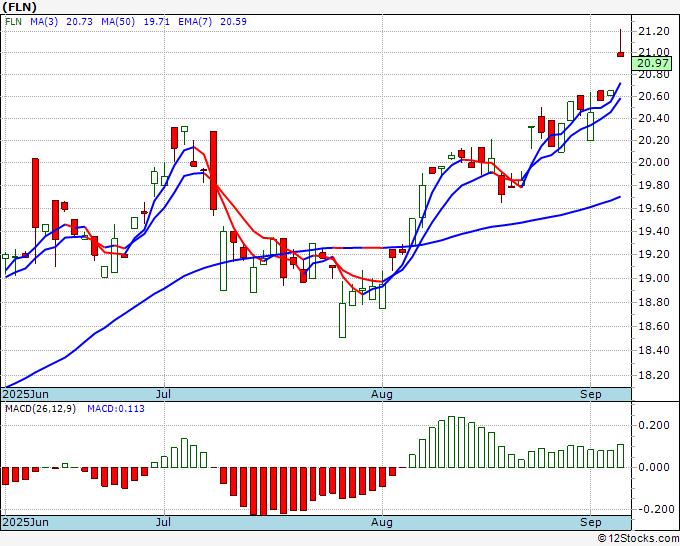
Task: Click the 21.20 price axis label
Action: pos(654,31)
